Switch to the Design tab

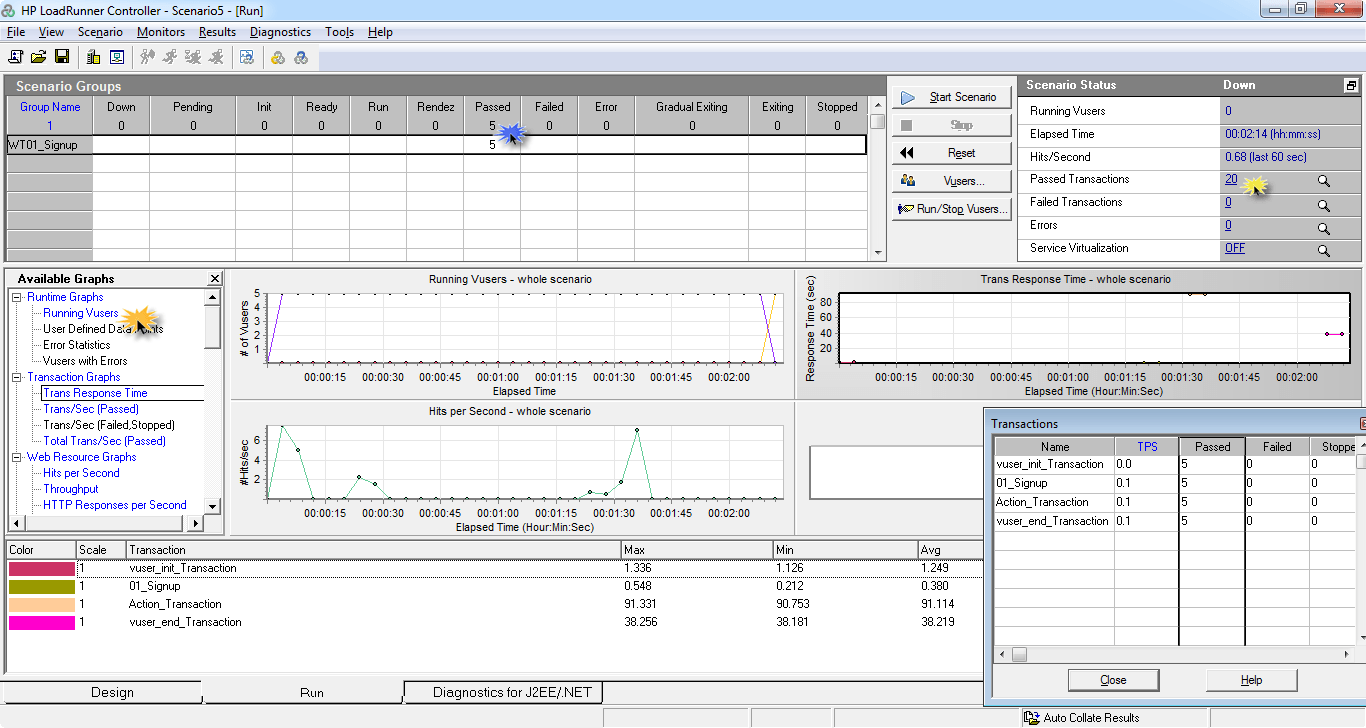pos(112,692)
